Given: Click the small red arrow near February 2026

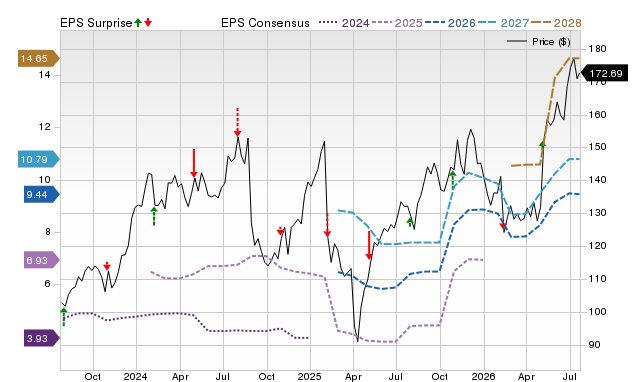Looking at the screenshot, I should click(503, 227).
